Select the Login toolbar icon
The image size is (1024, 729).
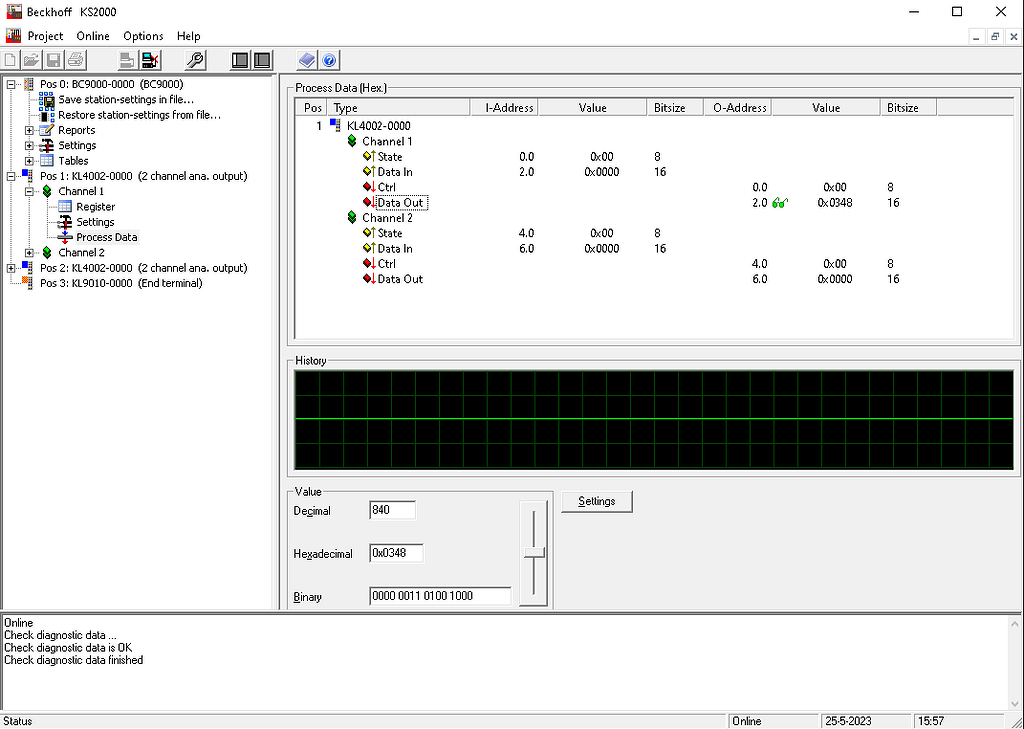click(127, 59)
